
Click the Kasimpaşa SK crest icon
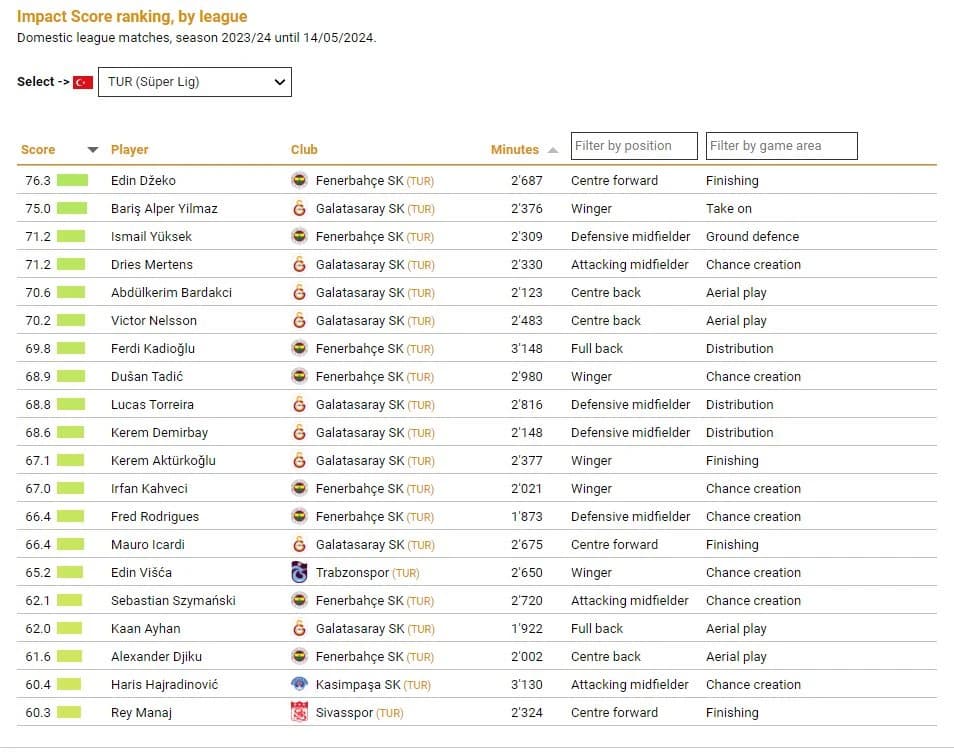(x=299, y=685)
